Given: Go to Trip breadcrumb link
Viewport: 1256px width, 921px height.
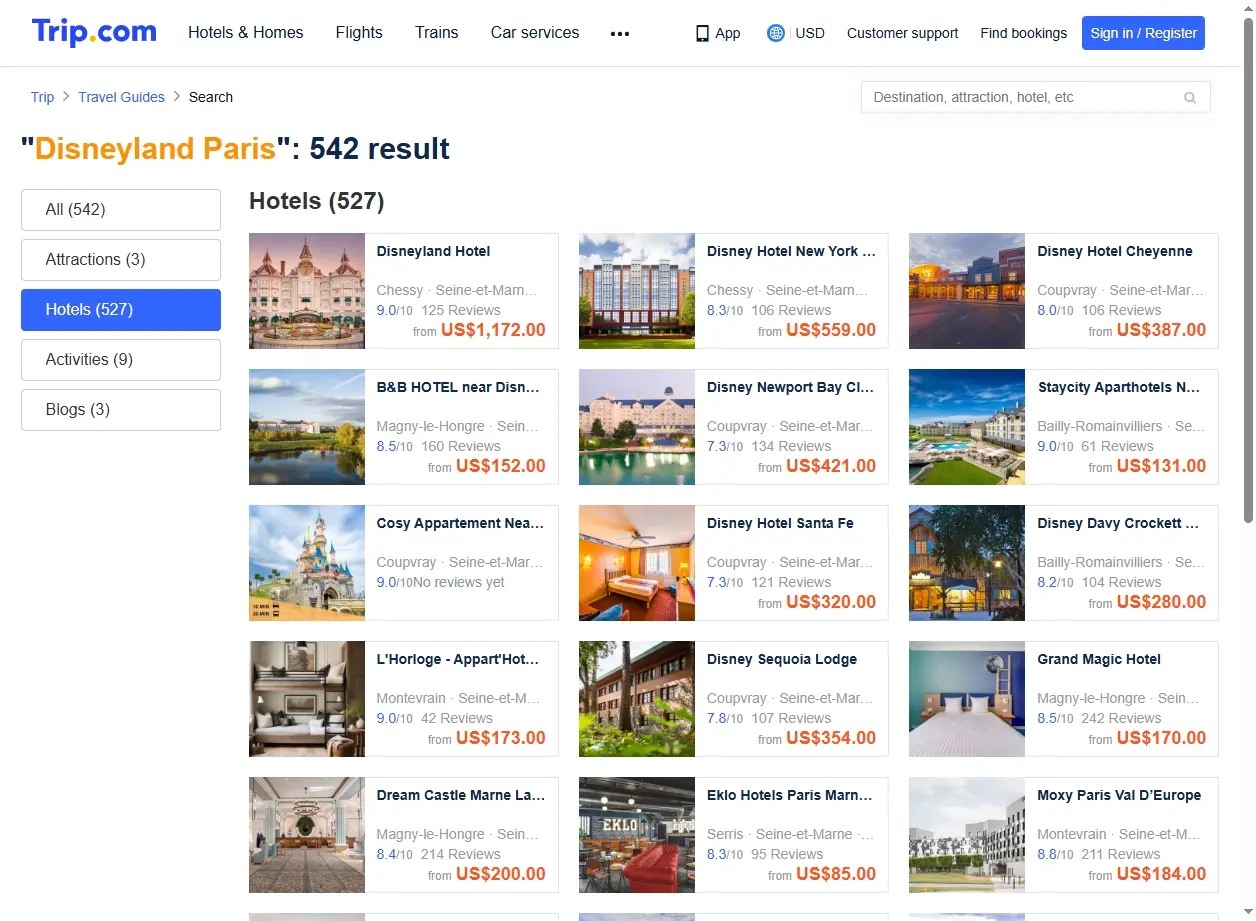Looking at the screenshot, I should [x=42, y=97].
